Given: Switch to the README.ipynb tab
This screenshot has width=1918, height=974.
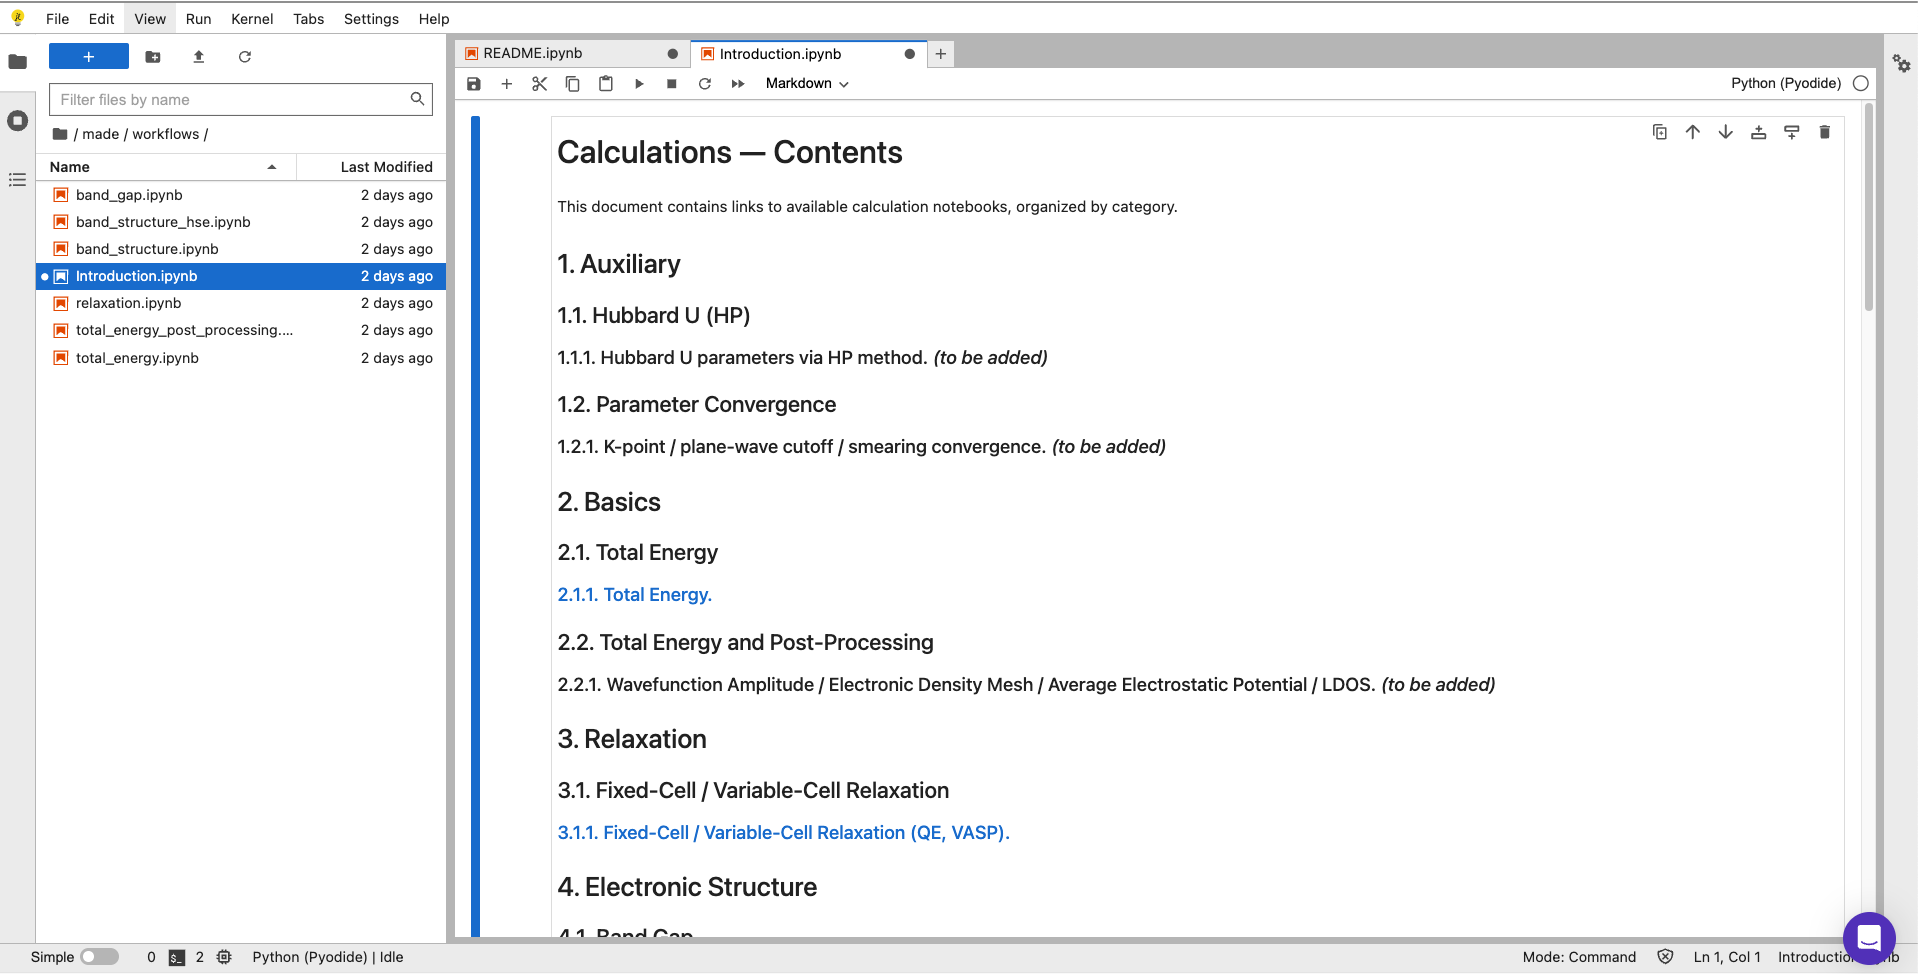Looking at the screenshot, I should click(x=572, y=54).
